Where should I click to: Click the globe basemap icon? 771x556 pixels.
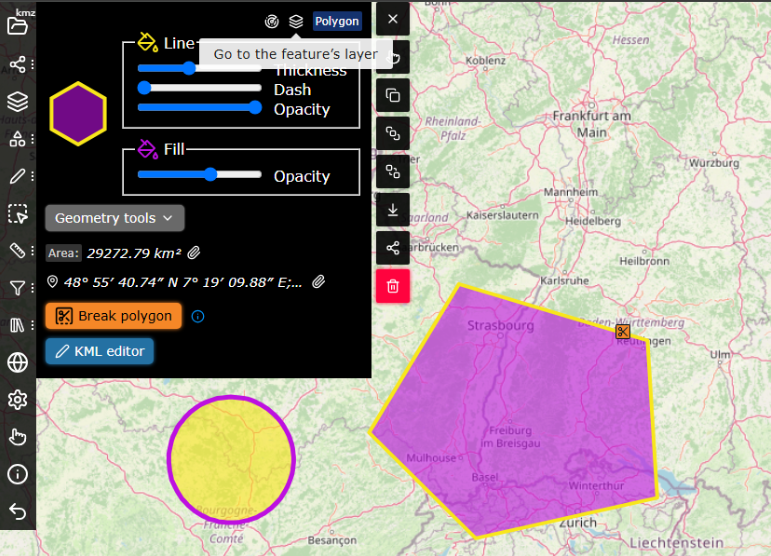coord(17,363)
